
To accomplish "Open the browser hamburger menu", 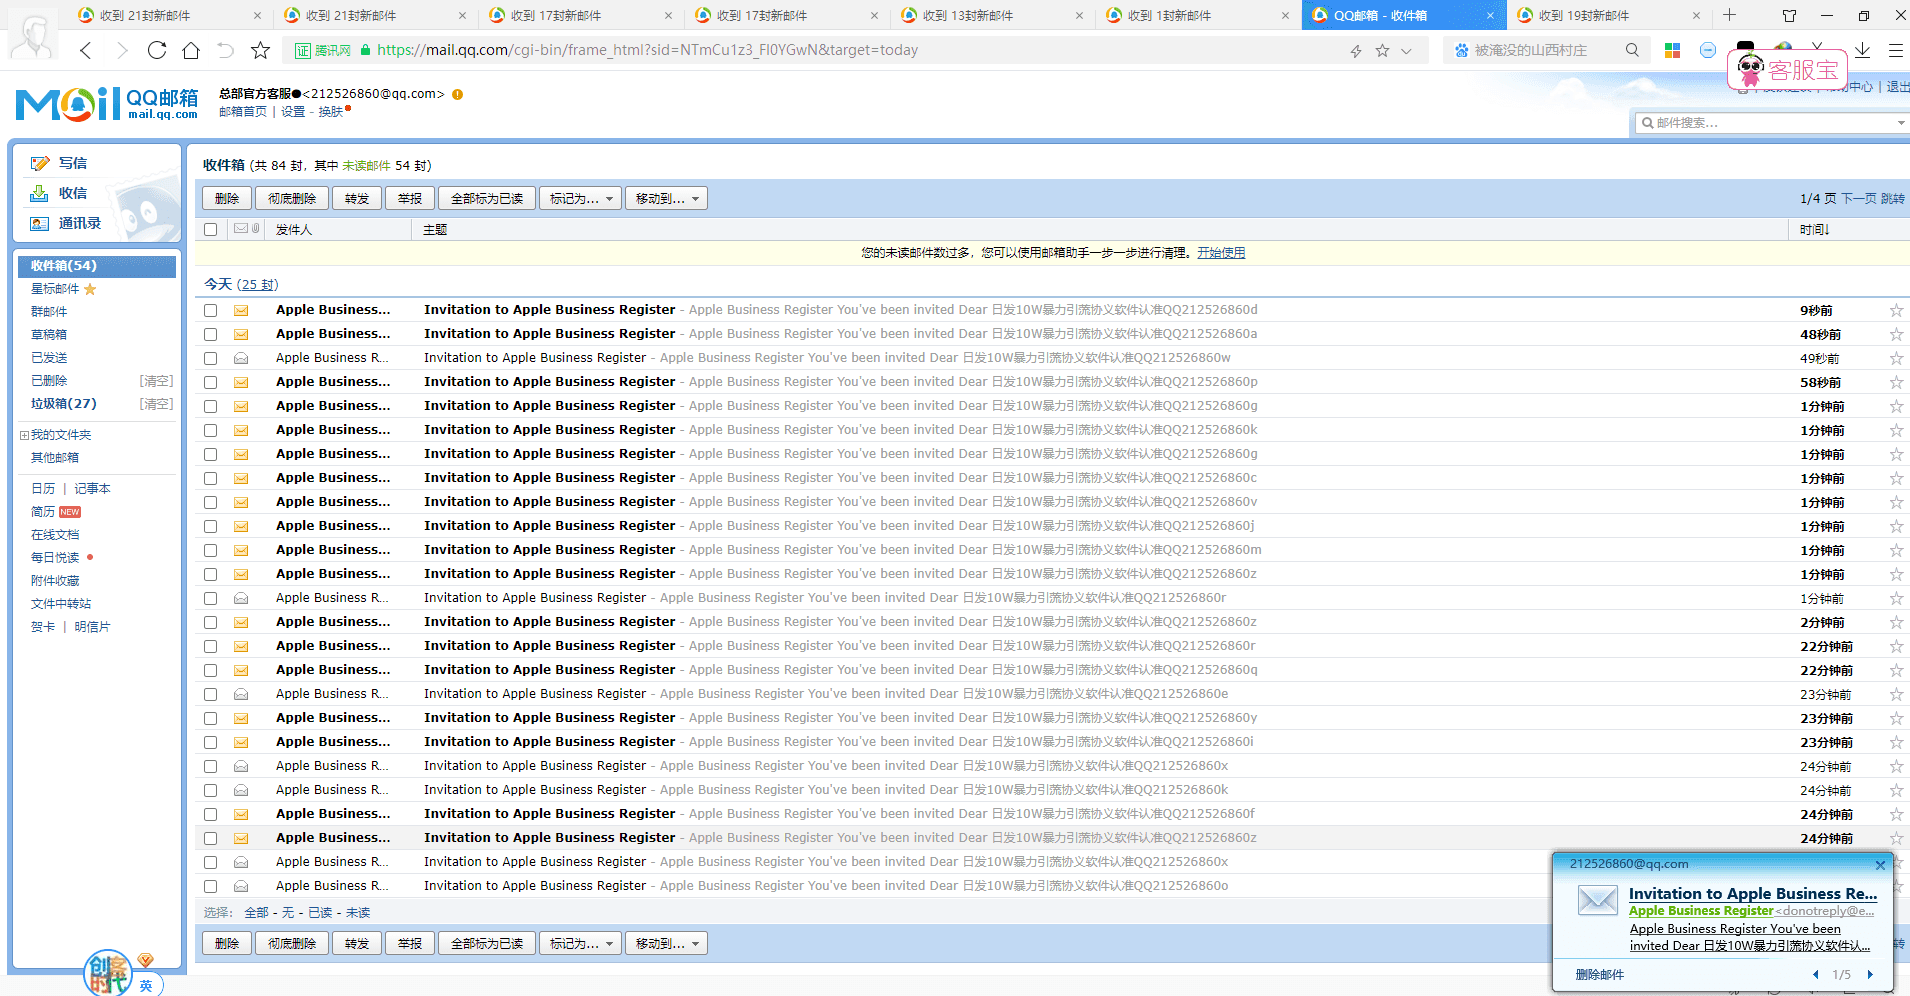I will [x=1896, y=50].
